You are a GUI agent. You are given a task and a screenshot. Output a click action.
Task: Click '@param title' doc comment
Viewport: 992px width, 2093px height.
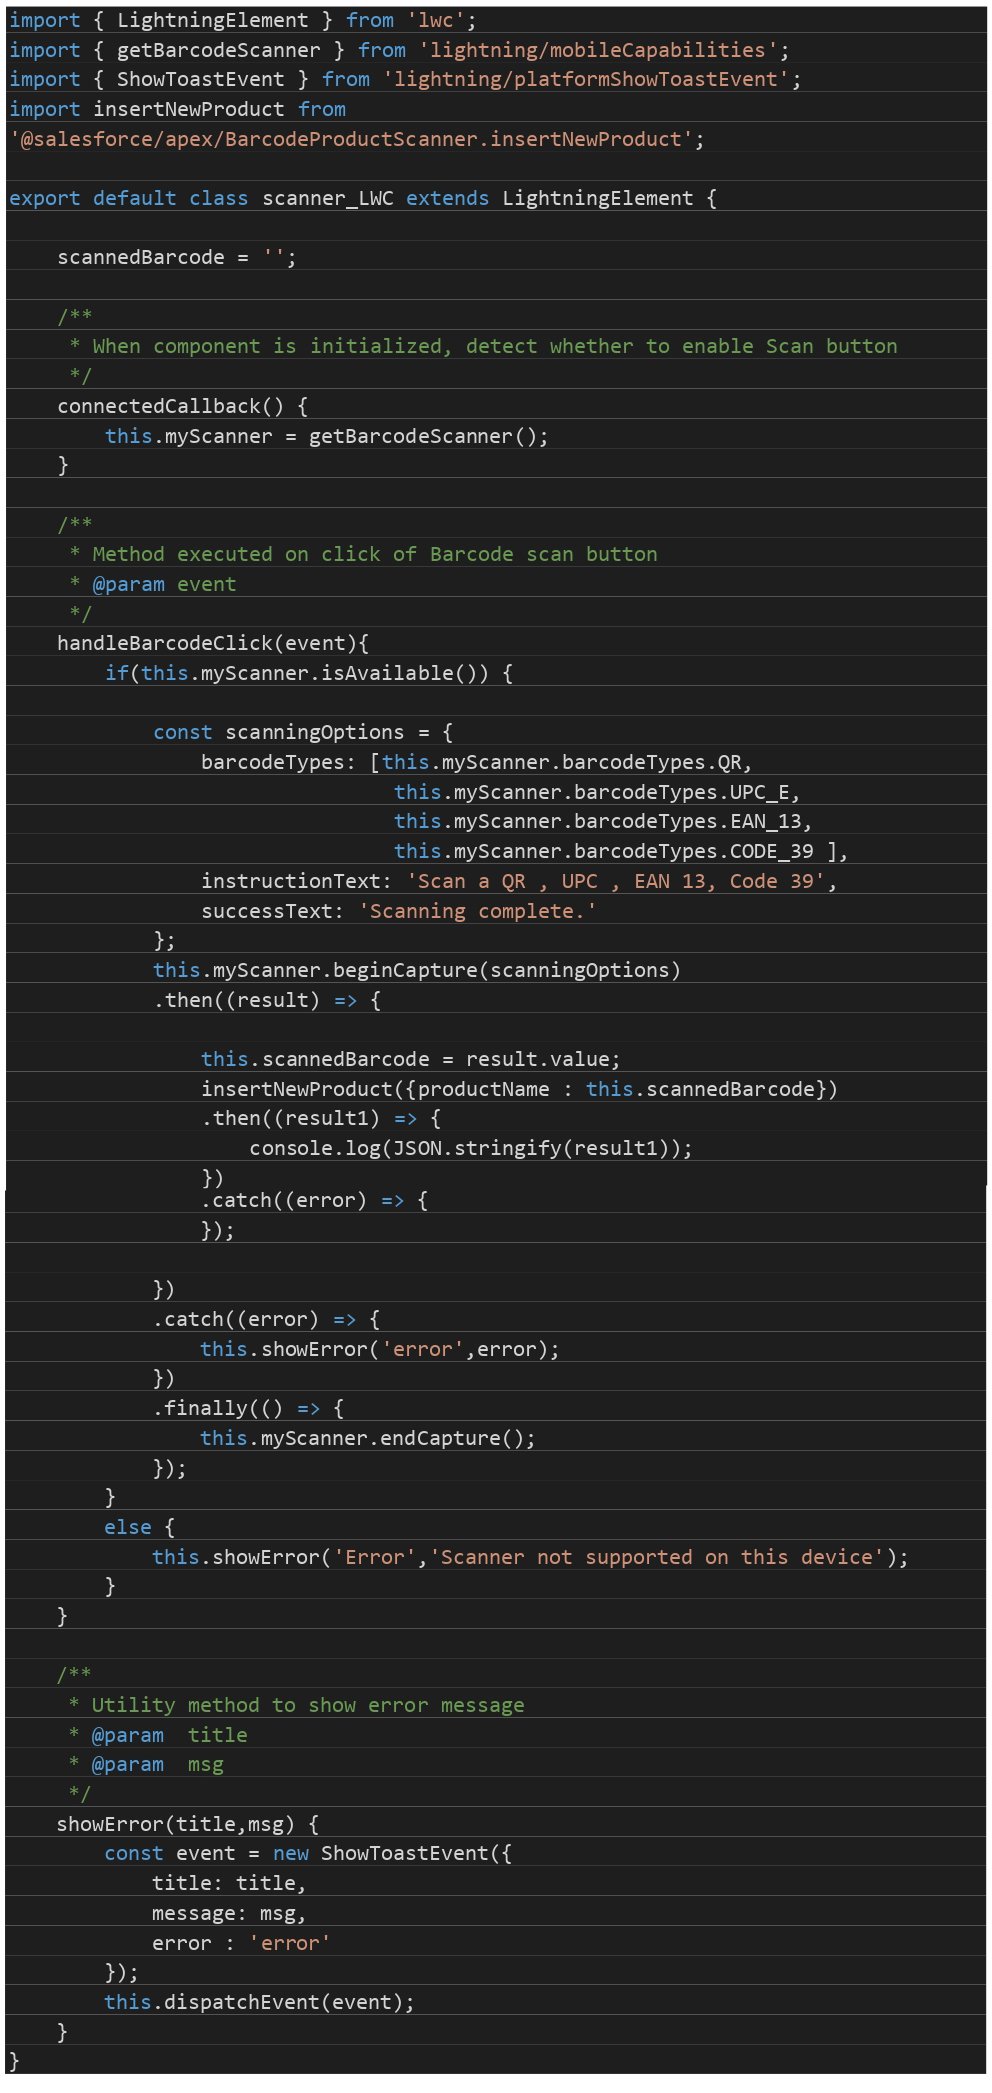[x=158, y=1735]
